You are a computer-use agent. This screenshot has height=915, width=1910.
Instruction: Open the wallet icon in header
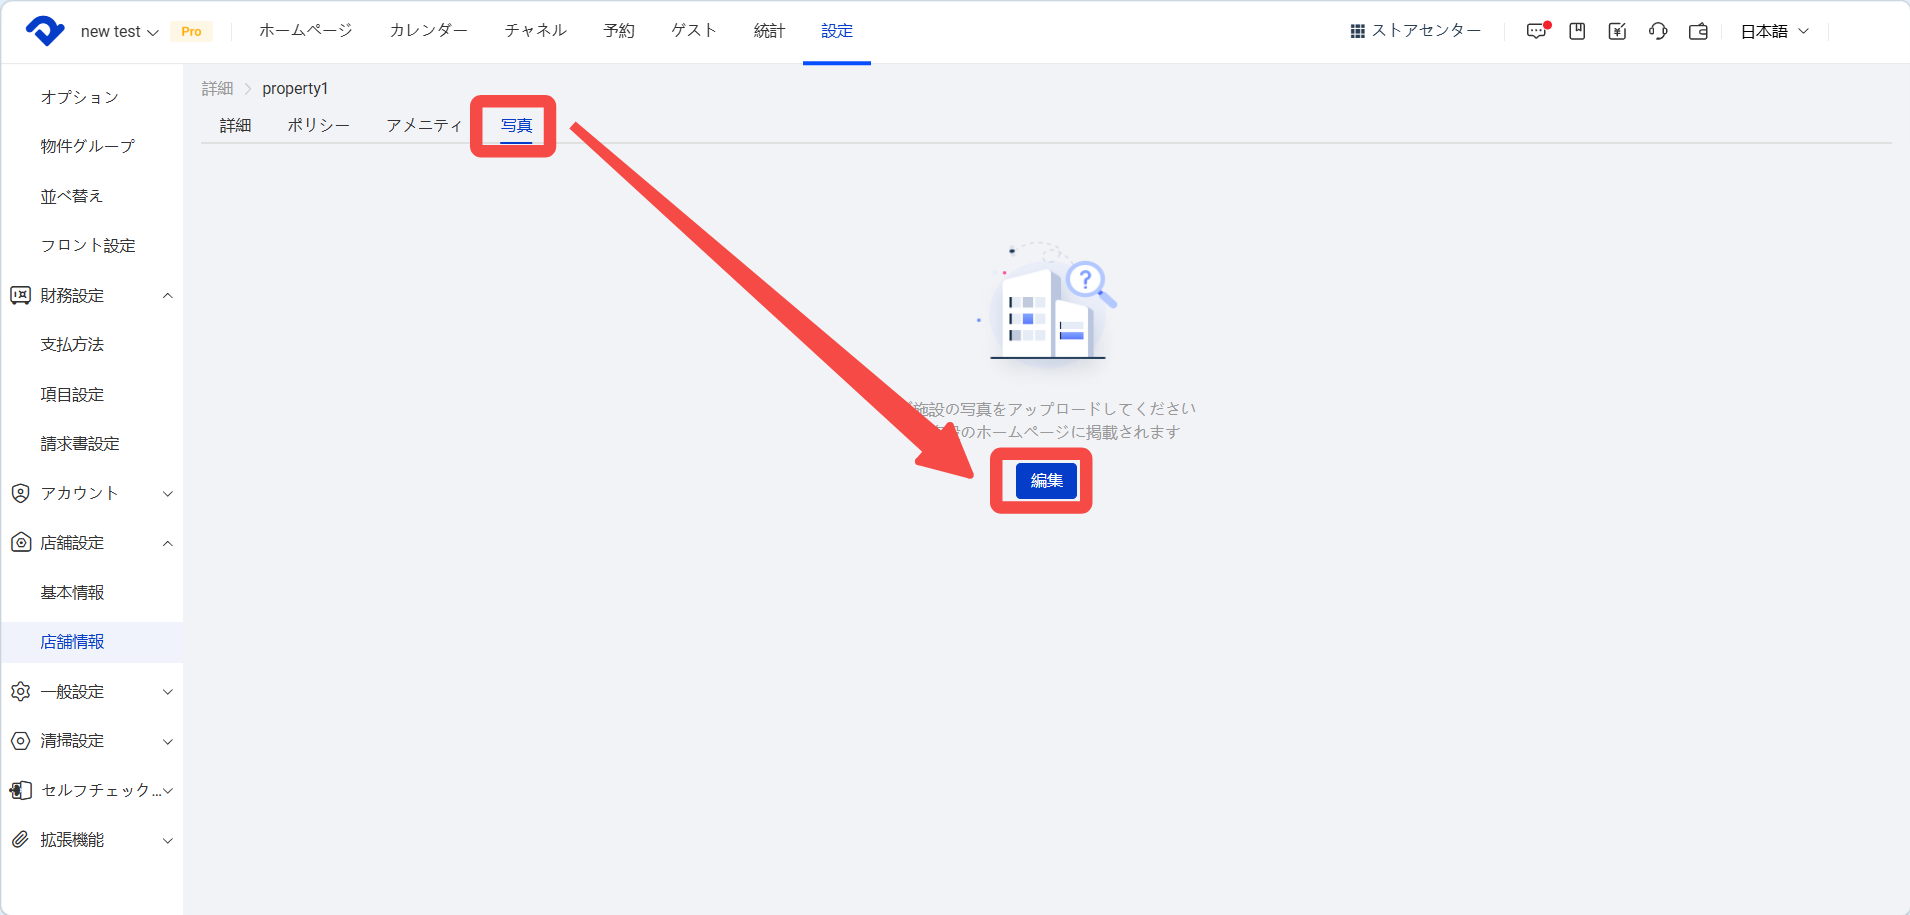[1698, 31]
